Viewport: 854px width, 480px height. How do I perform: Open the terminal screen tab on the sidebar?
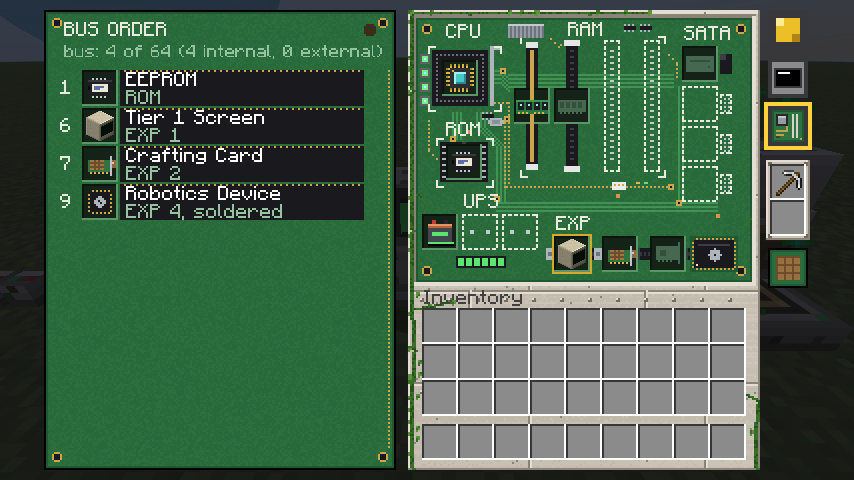click(x=788, y=78)
